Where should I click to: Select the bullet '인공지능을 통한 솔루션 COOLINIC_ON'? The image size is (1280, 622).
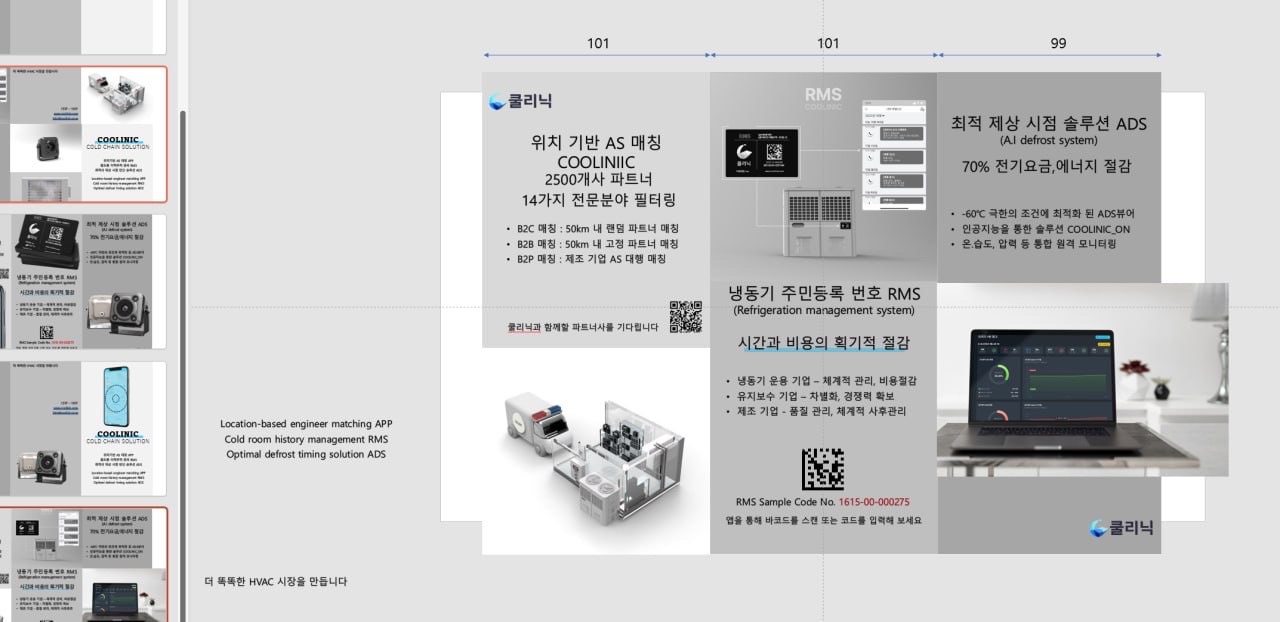[1038, 229]
